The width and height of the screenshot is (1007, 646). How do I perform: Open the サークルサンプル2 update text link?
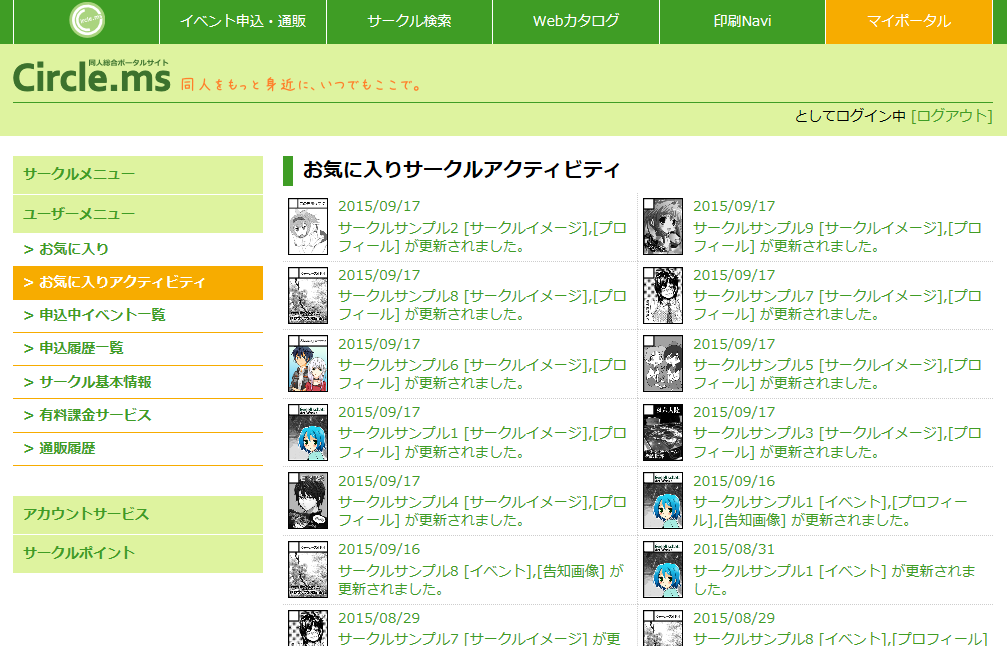coord(482,237)
